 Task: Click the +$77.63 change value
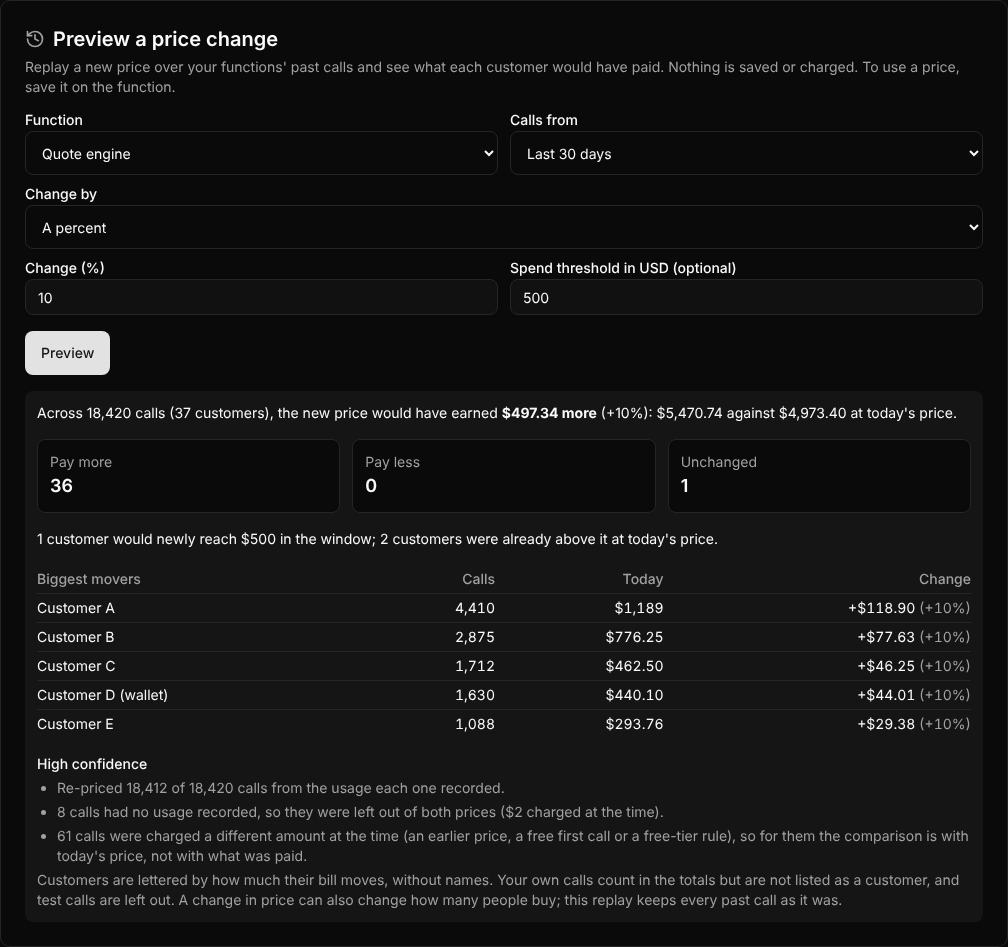tap(886, 636)
